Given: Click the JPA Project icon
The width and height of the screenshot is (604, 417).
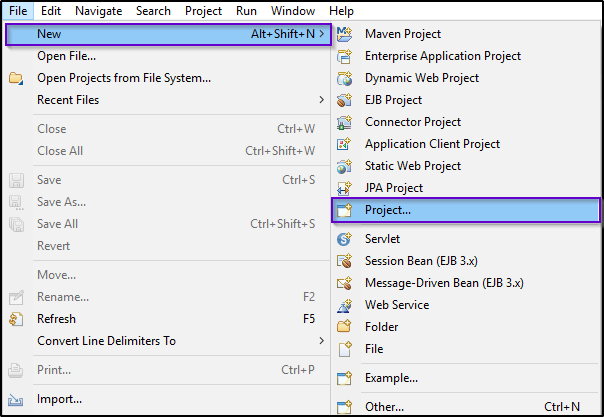Looking at the screenshot, I should click(344, 188).
